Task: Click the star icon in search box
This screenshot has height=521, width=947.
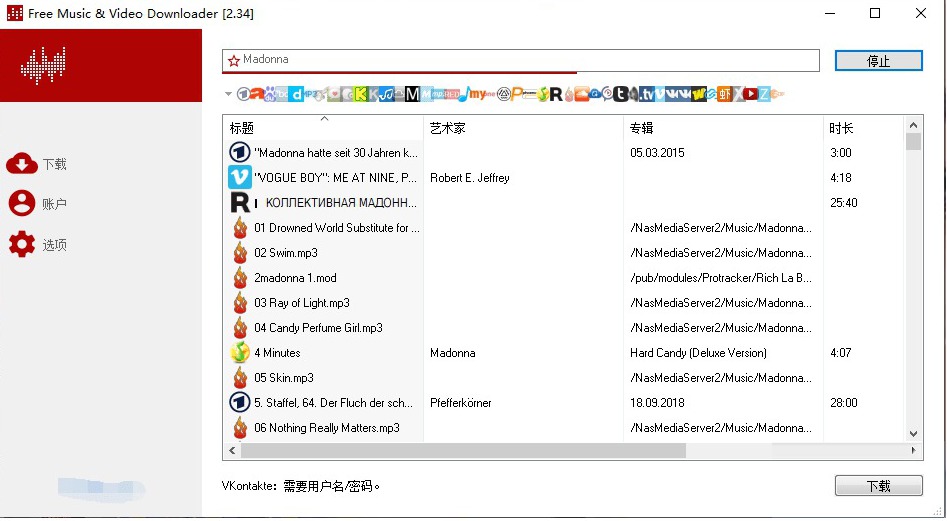Action: tap(234, 60)
